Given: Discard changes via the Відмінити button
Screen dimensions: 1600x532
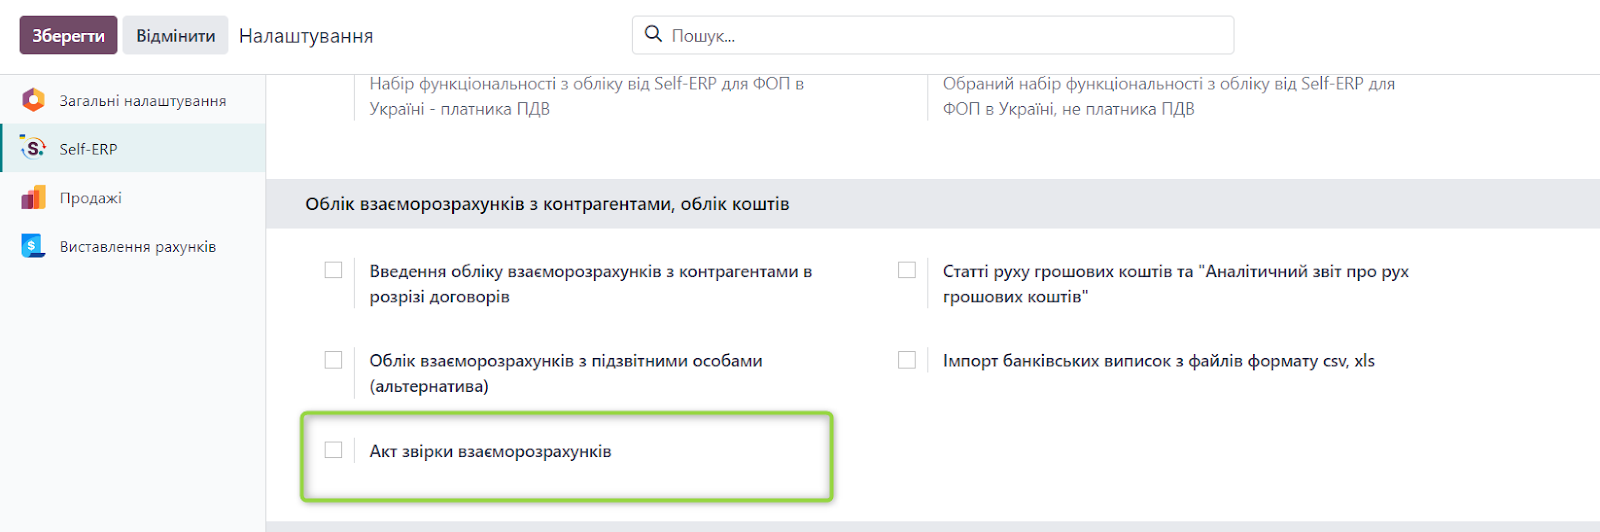Looking at the screenshot, I should click(176, 35).
